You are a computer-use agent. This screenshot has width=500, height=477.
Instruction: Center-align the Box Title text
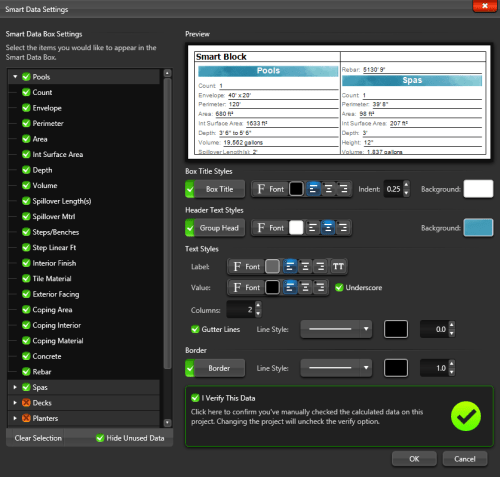(328, 189)
